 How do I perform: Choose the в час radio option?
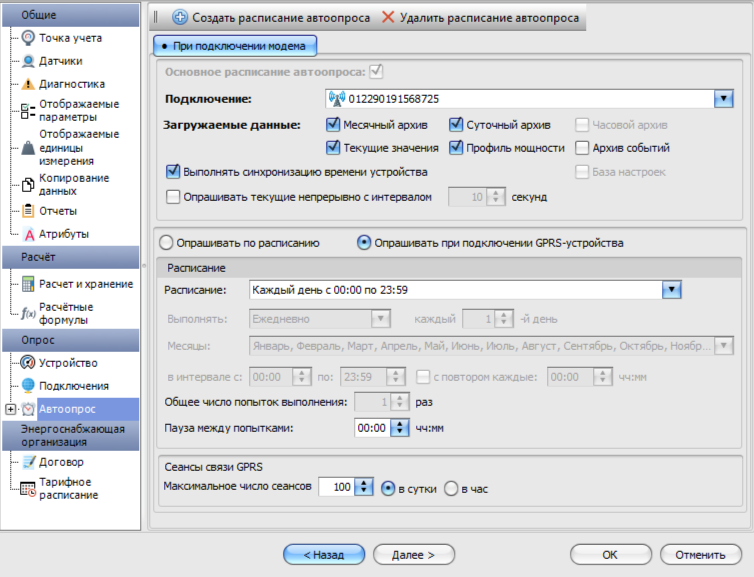coord(451,488)
